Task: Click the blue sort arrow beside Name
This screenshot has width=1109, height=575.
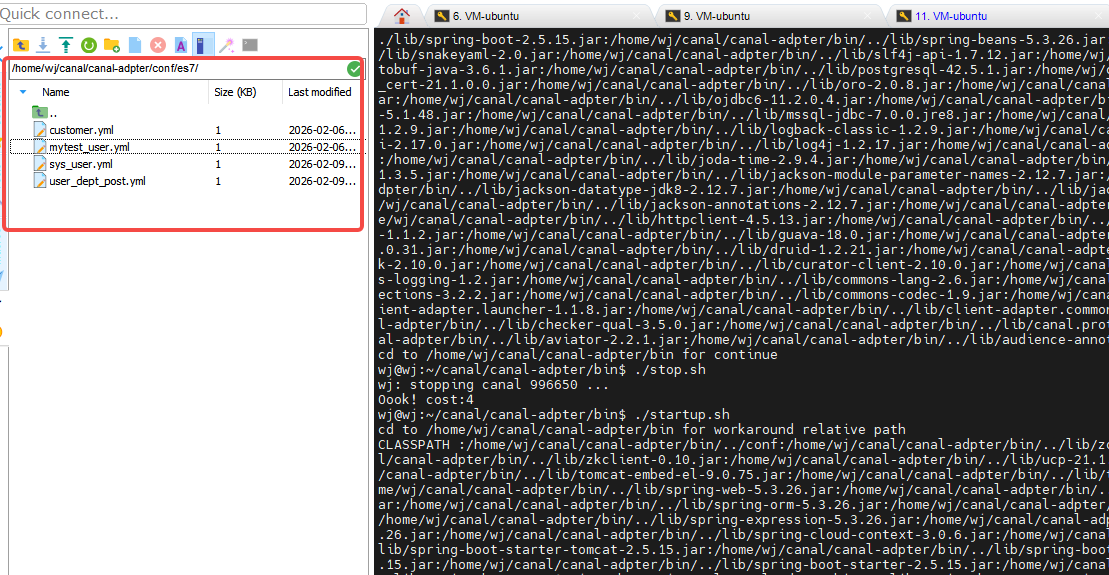Action: pyautogui.click(x=23, y=92)
